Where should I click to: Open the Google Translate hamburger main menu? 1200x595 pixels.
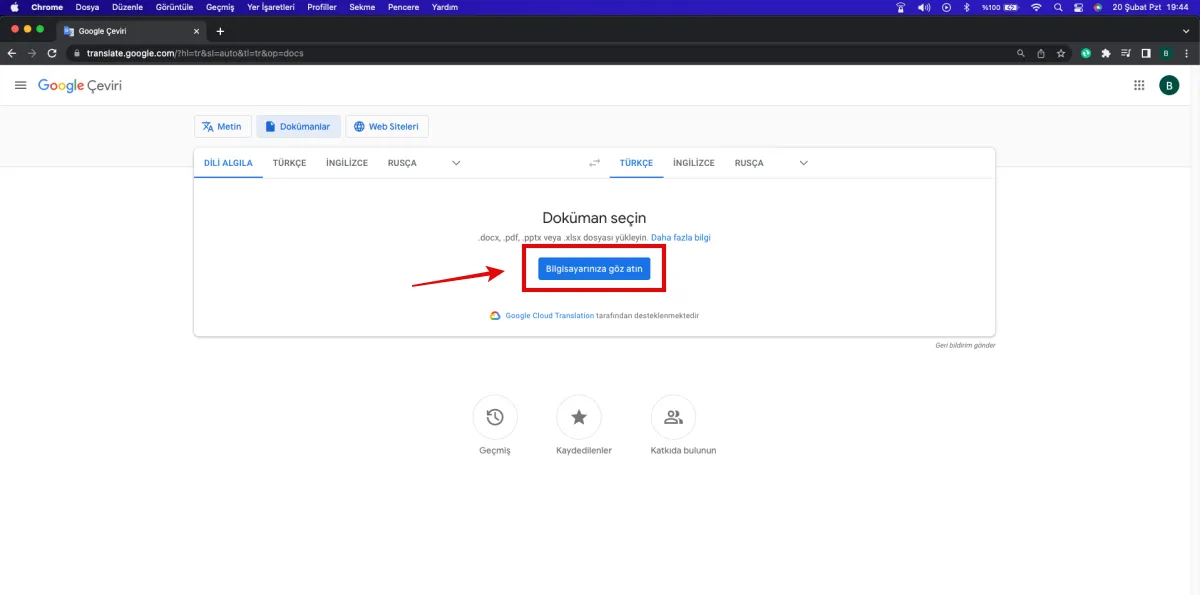(20, 86)
